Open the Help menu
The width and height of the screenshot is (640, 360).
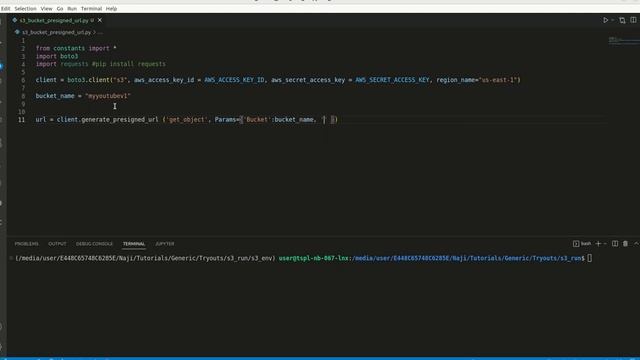(x=111, y=9)
